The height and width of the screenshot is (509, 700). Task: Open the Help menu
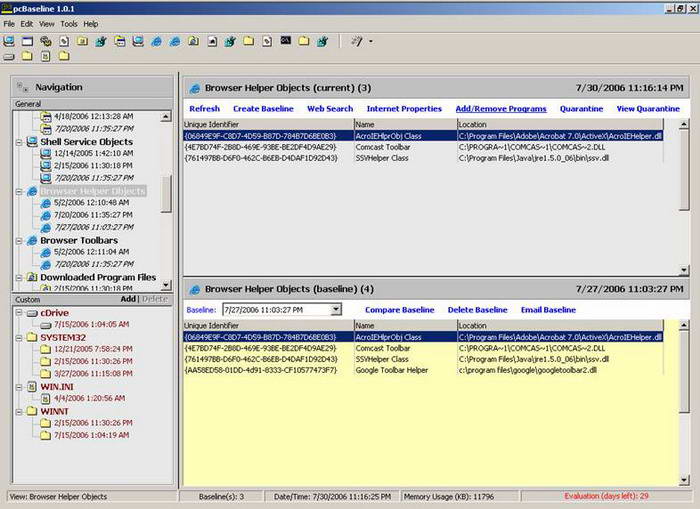[91, 24]
